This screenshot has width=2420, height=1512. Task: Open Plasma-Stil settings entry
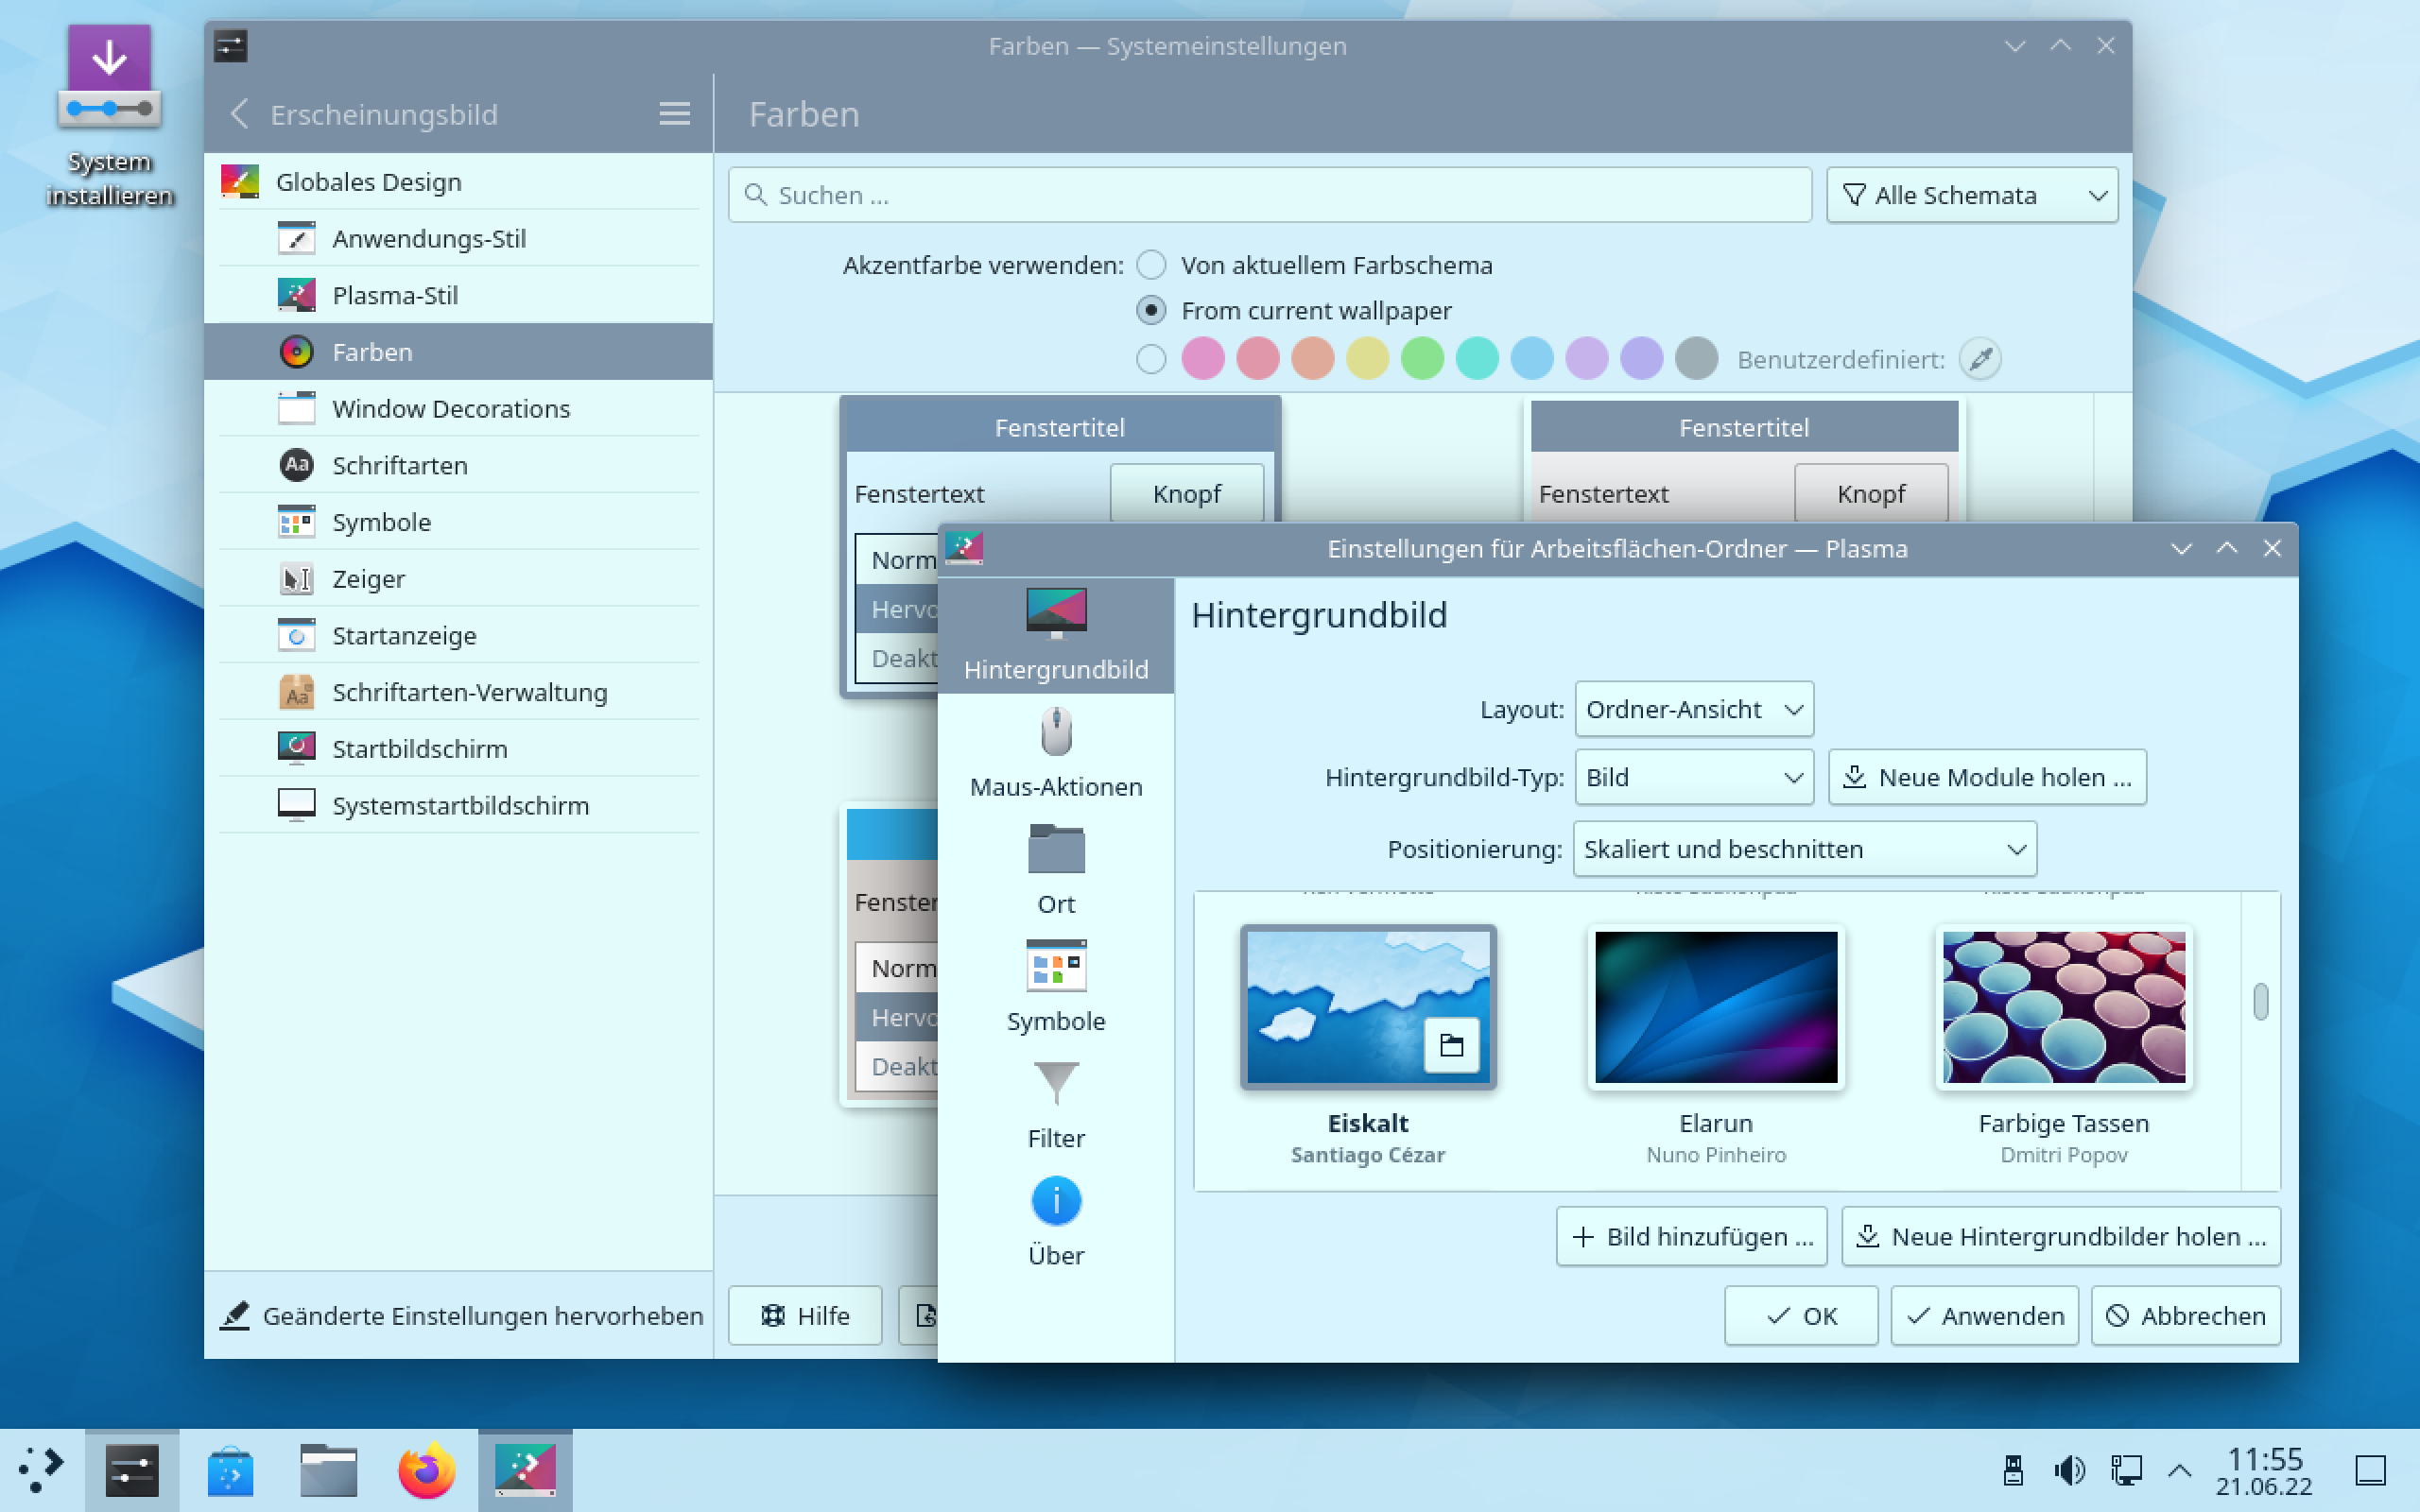point(394,296)
